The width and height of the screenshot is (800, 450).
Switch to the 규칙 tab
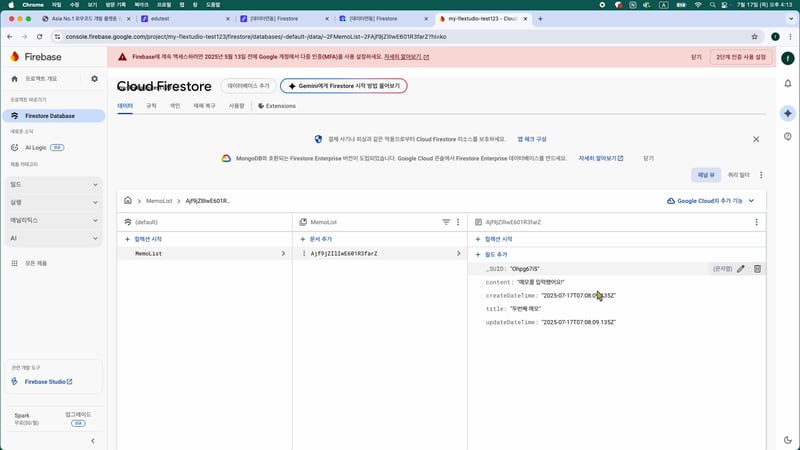pyautogui.click(x=151, y=105)
